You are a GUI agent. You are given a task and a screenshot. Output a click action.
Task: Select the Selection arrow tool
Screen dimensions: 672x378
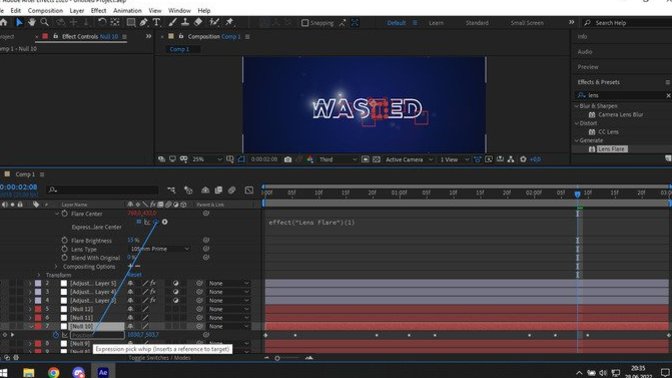(19, 22)
